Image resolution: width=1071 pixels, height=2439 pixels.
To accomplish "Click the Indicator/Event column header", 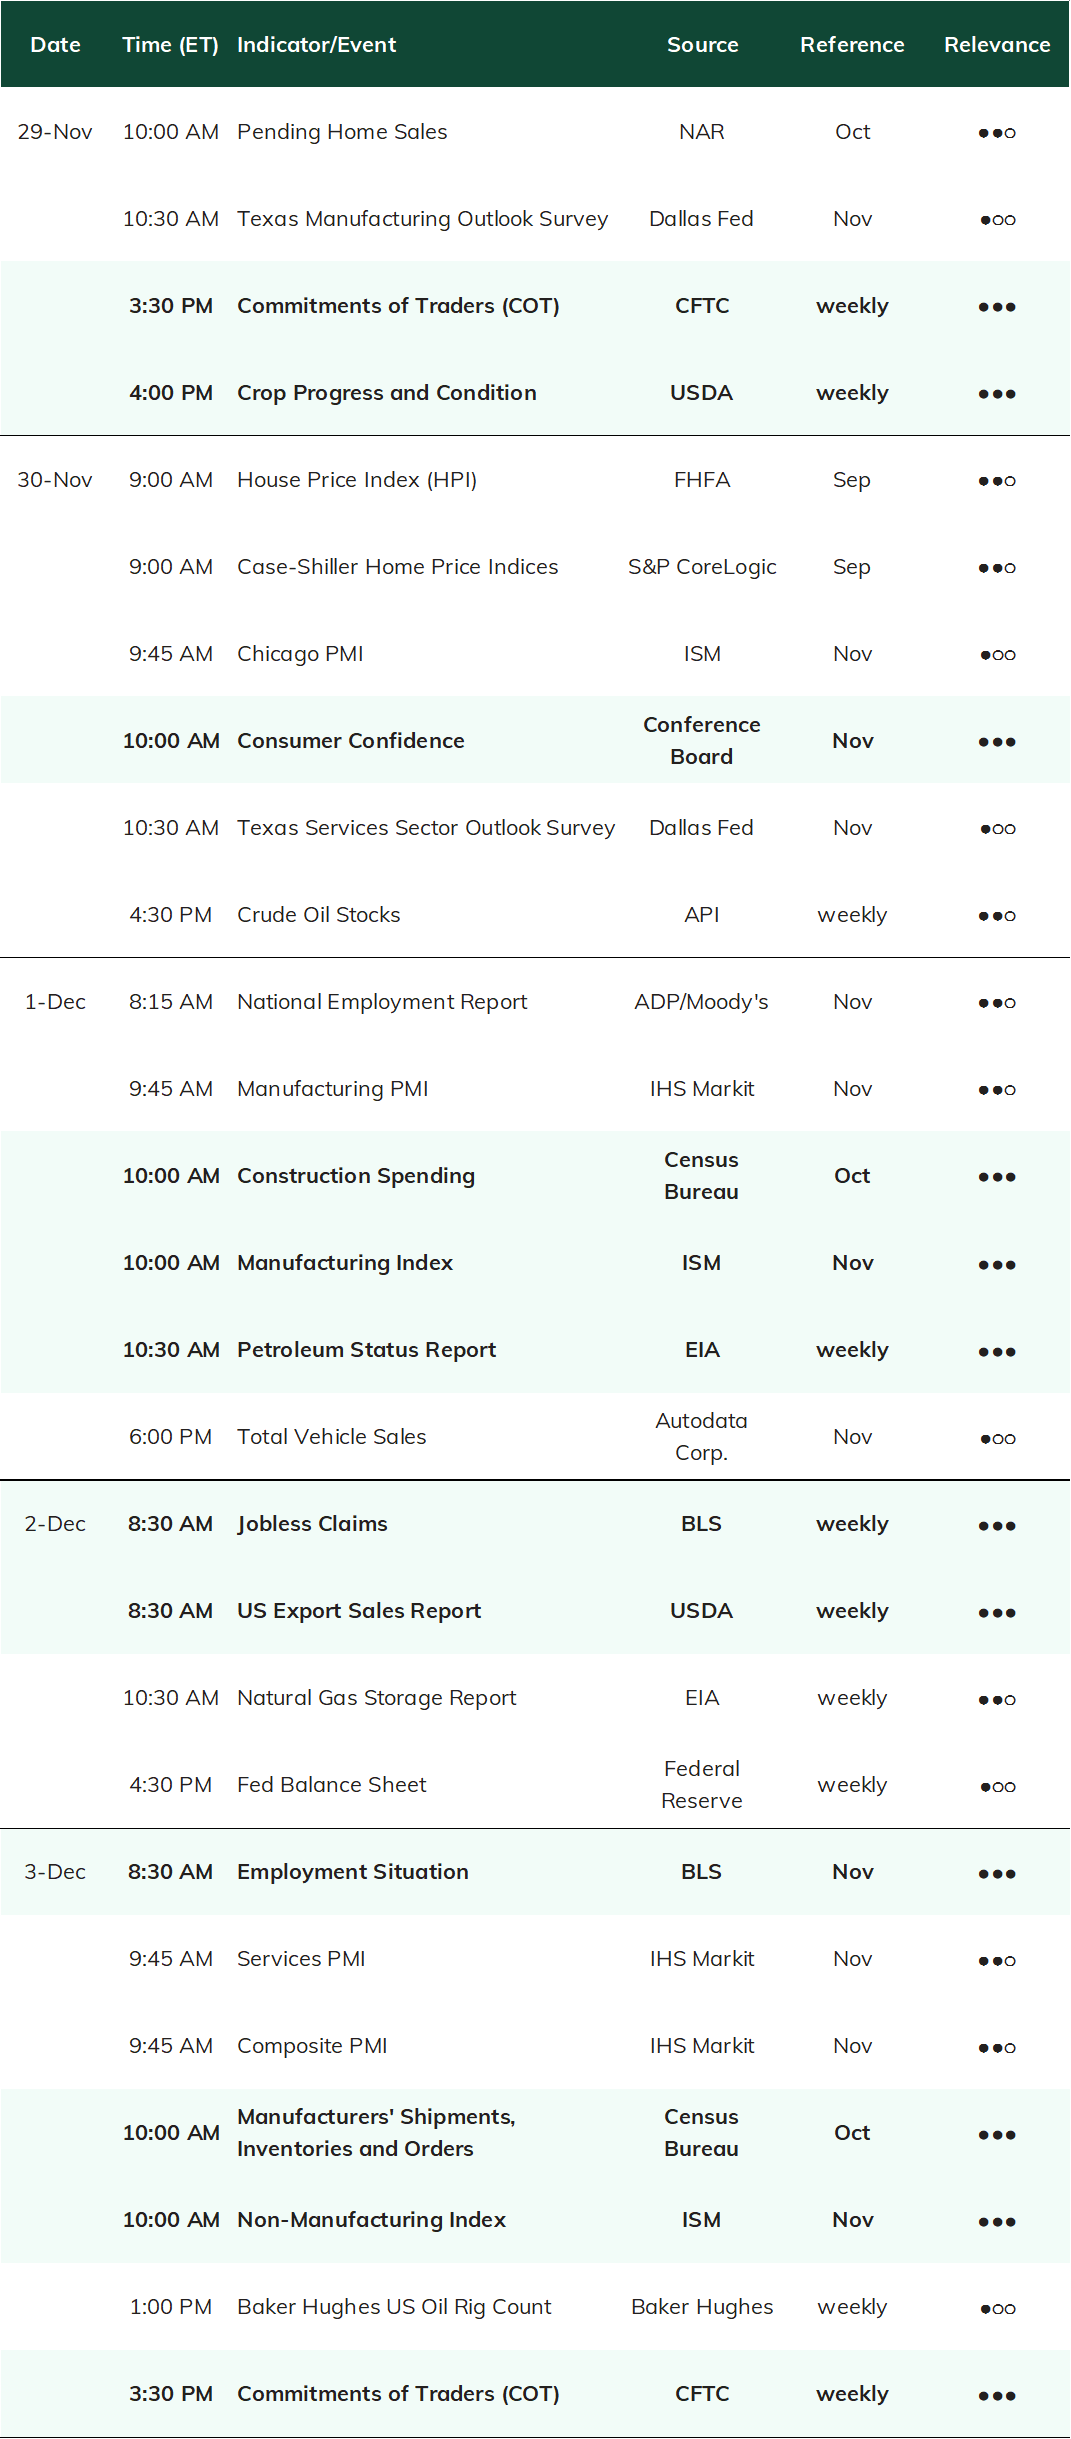I will [x=317, y=44].
